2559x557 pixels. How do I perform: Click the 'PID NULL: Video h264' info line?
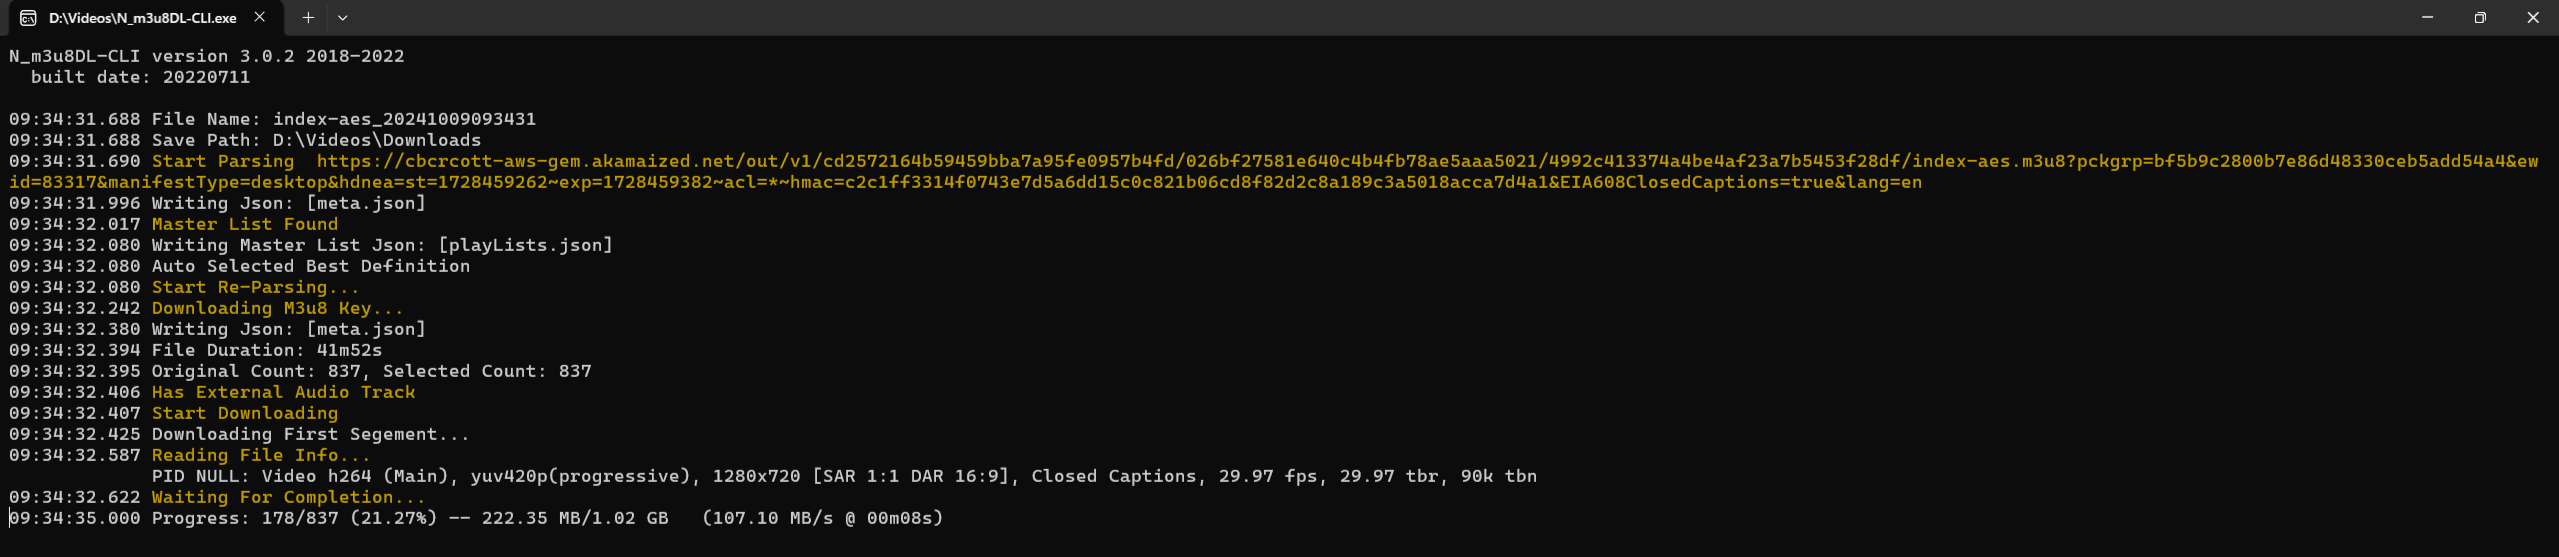tap(843, 476)
